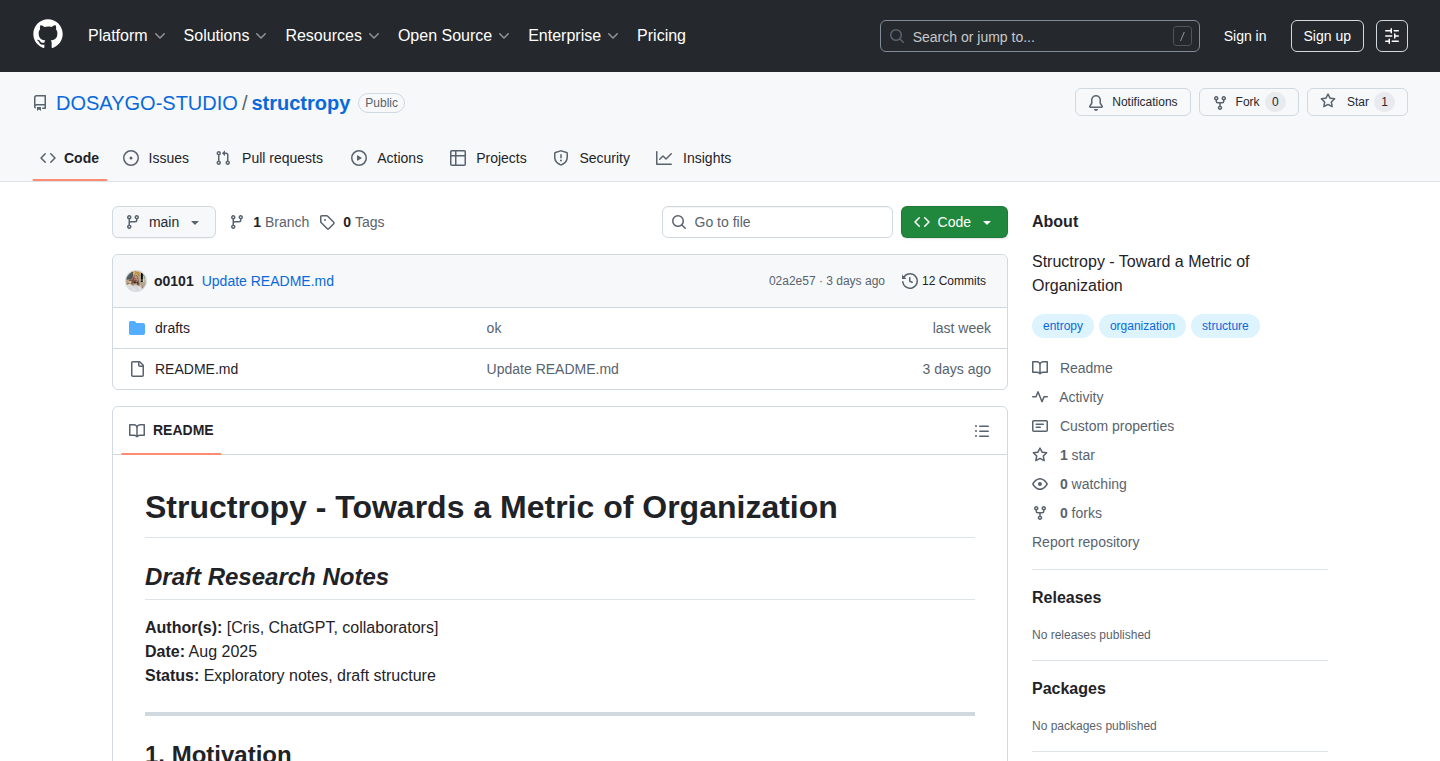Open the Update README.md commit message

coord(268,281)
